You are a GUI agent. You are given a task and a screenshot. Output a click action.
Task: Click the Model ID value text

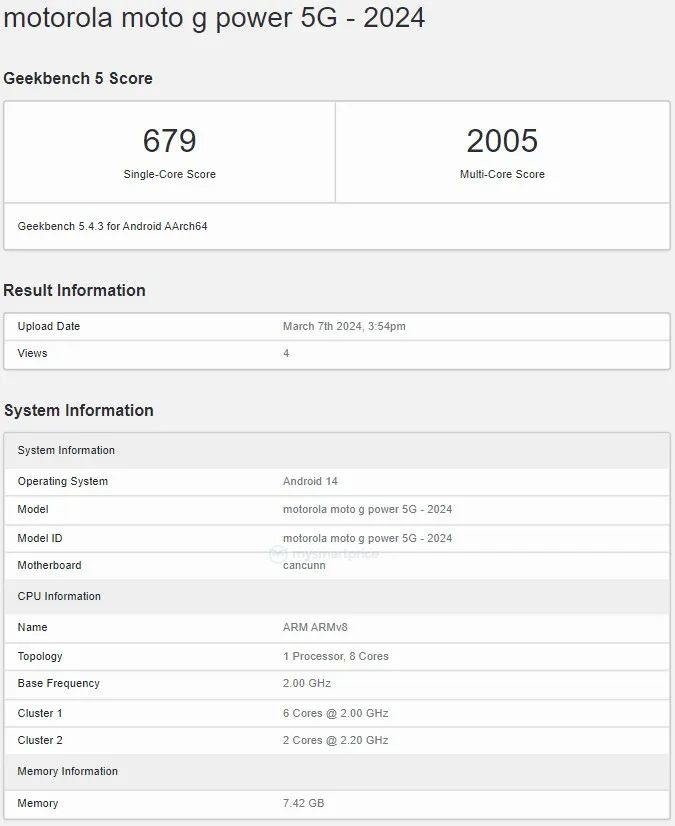point(367,538)
